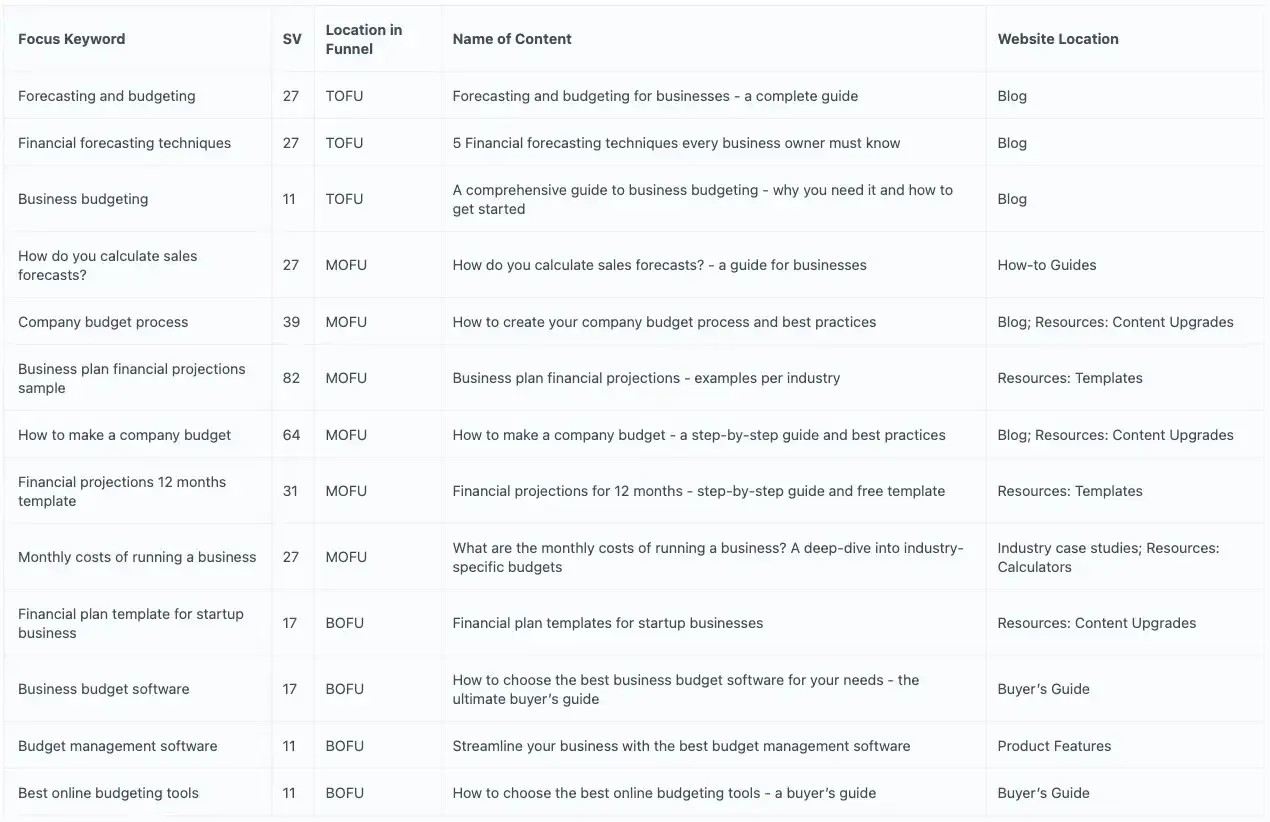
Task: Click the Budget management software keyword cell
Action: [x=117, y=746]
